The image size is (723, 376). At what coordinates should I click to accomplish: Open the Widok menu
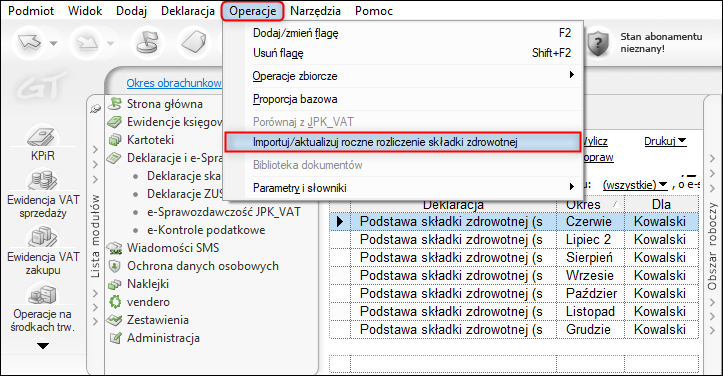click(85, 11)
